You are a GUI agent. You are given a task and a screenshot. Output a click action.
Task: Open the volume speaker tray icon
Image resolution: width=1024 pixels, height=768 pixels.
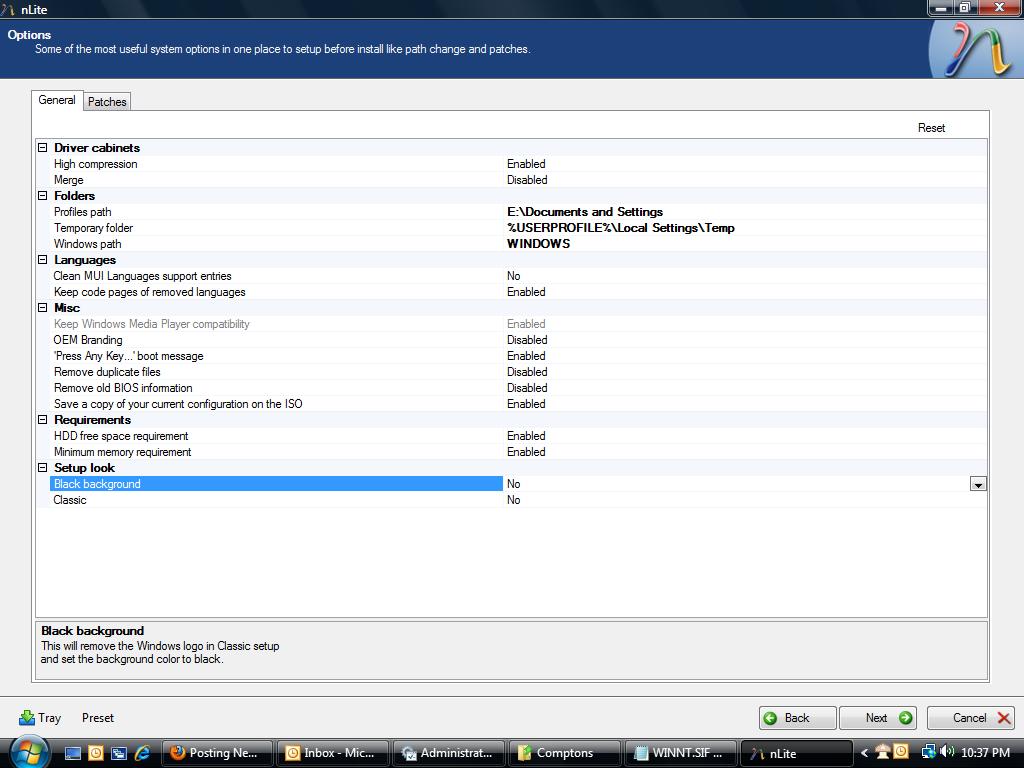tap(946, 752)
